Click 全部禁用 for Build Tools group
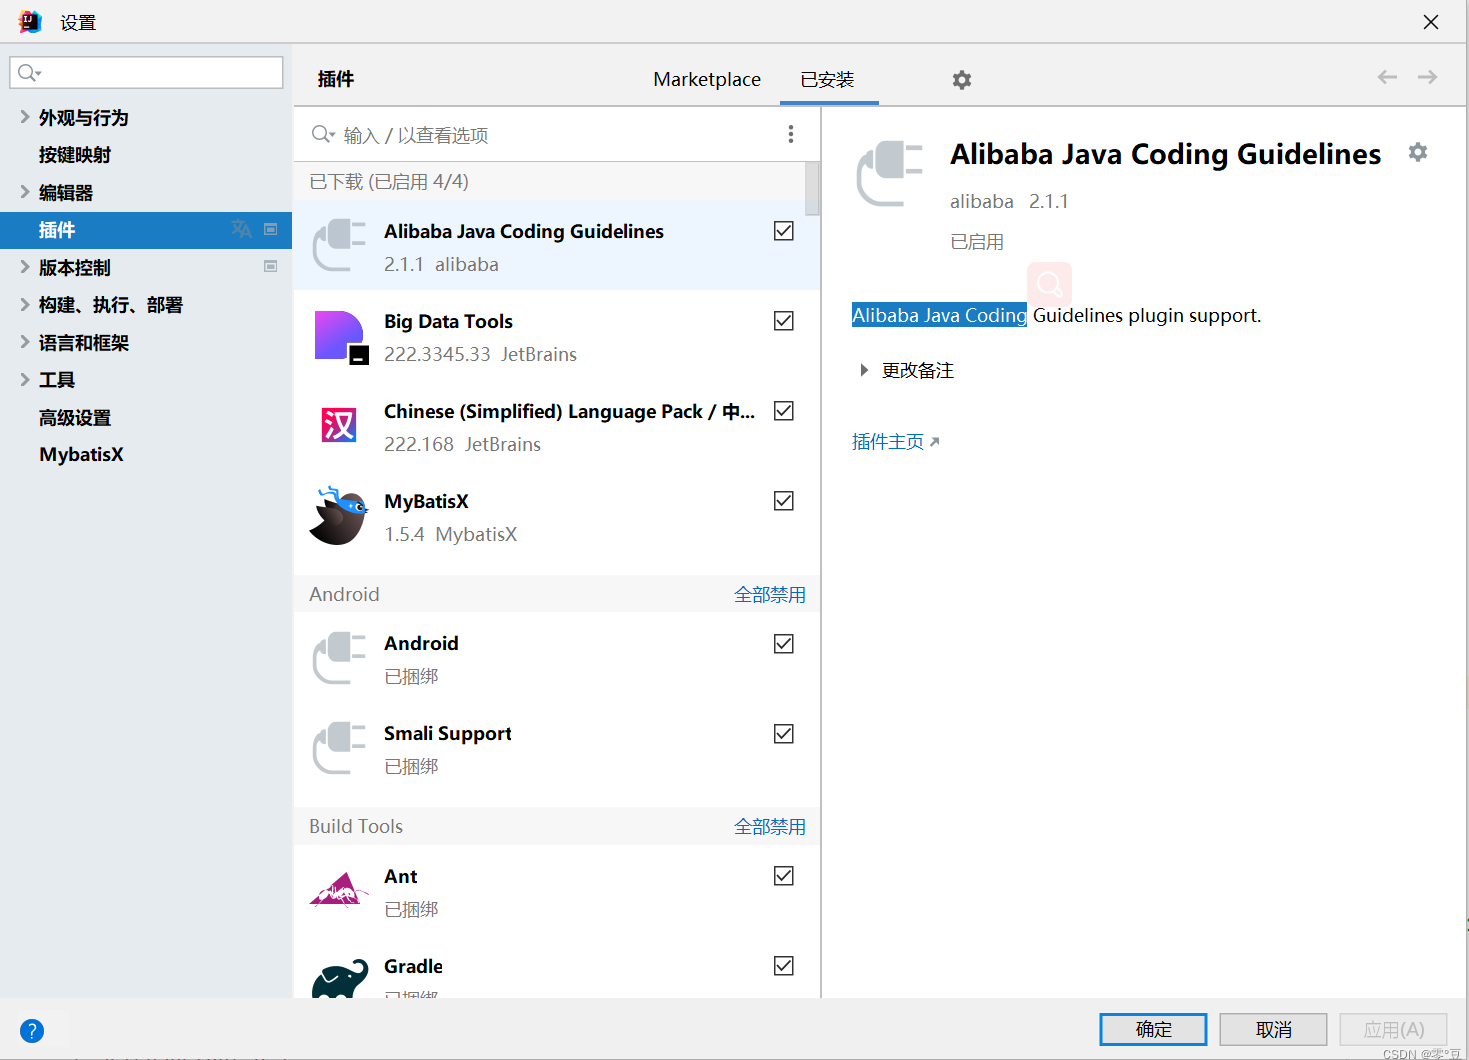This screenshot has width=1469, height=1060. coord(770,826)
